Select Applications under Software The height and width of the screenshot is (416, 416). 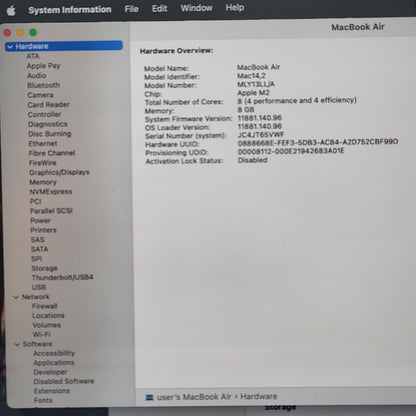click(x=54, y=363)
